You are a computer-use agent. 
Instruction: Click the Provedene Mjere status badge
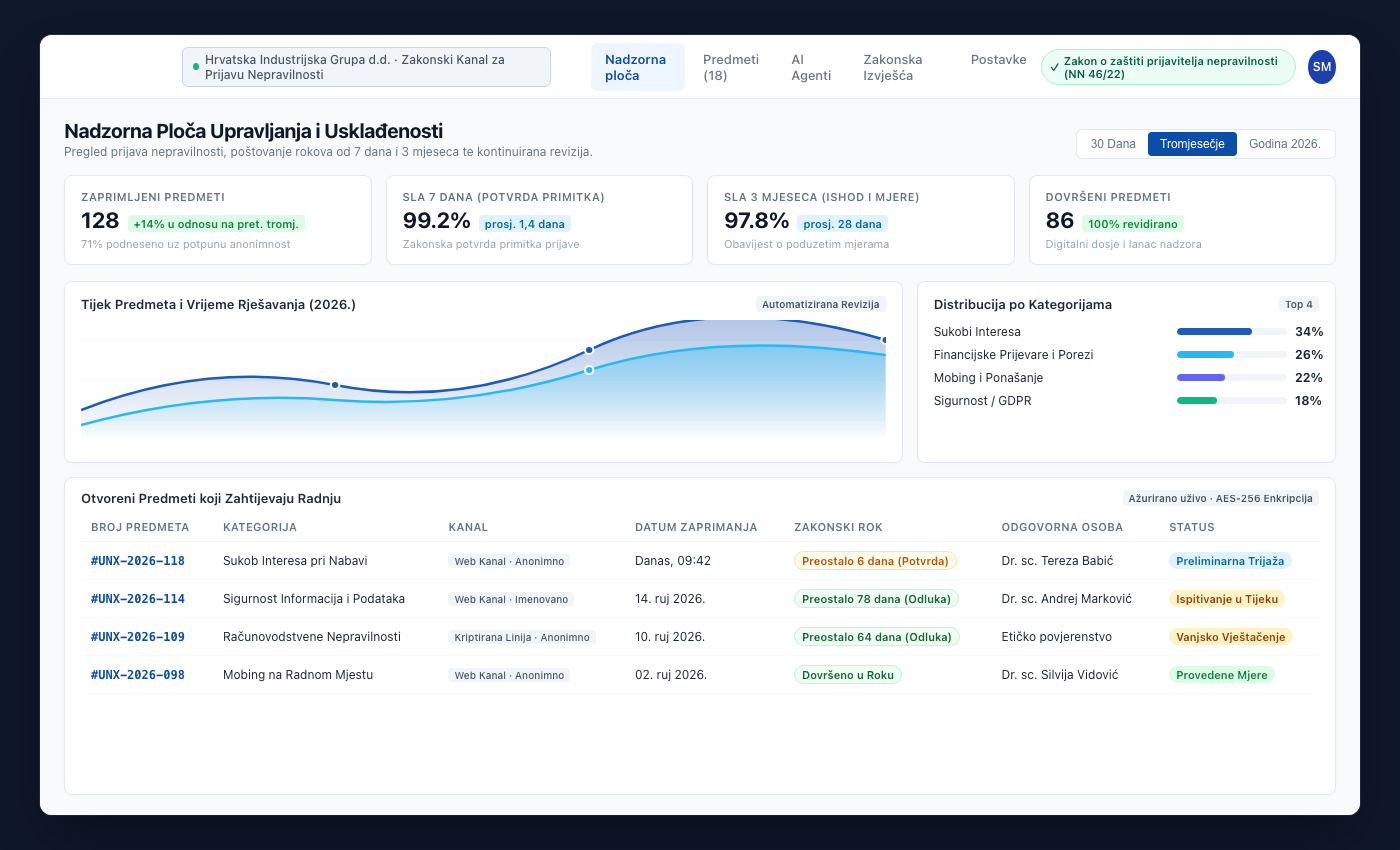tap(1222, 675)
